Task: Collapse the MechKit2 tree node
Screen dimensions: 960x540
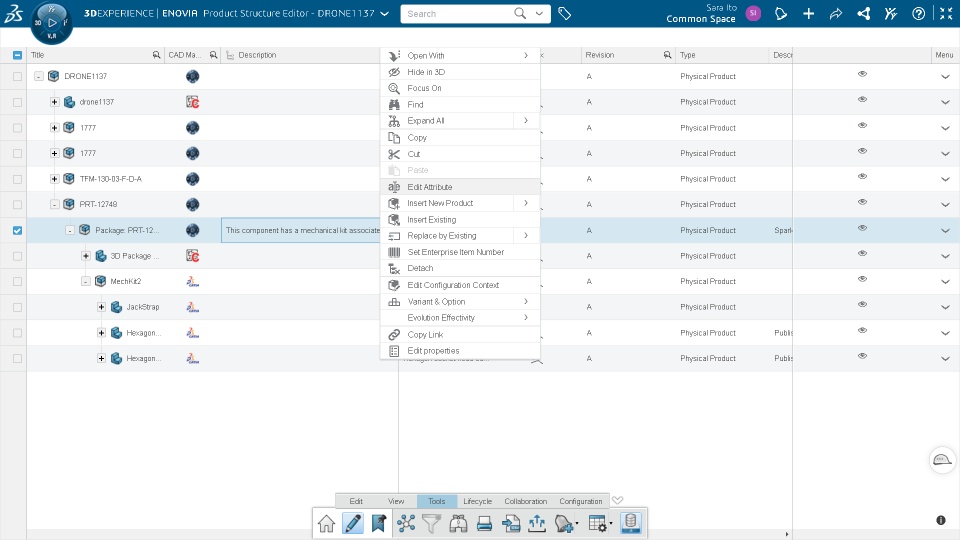Action: point(86,282)
